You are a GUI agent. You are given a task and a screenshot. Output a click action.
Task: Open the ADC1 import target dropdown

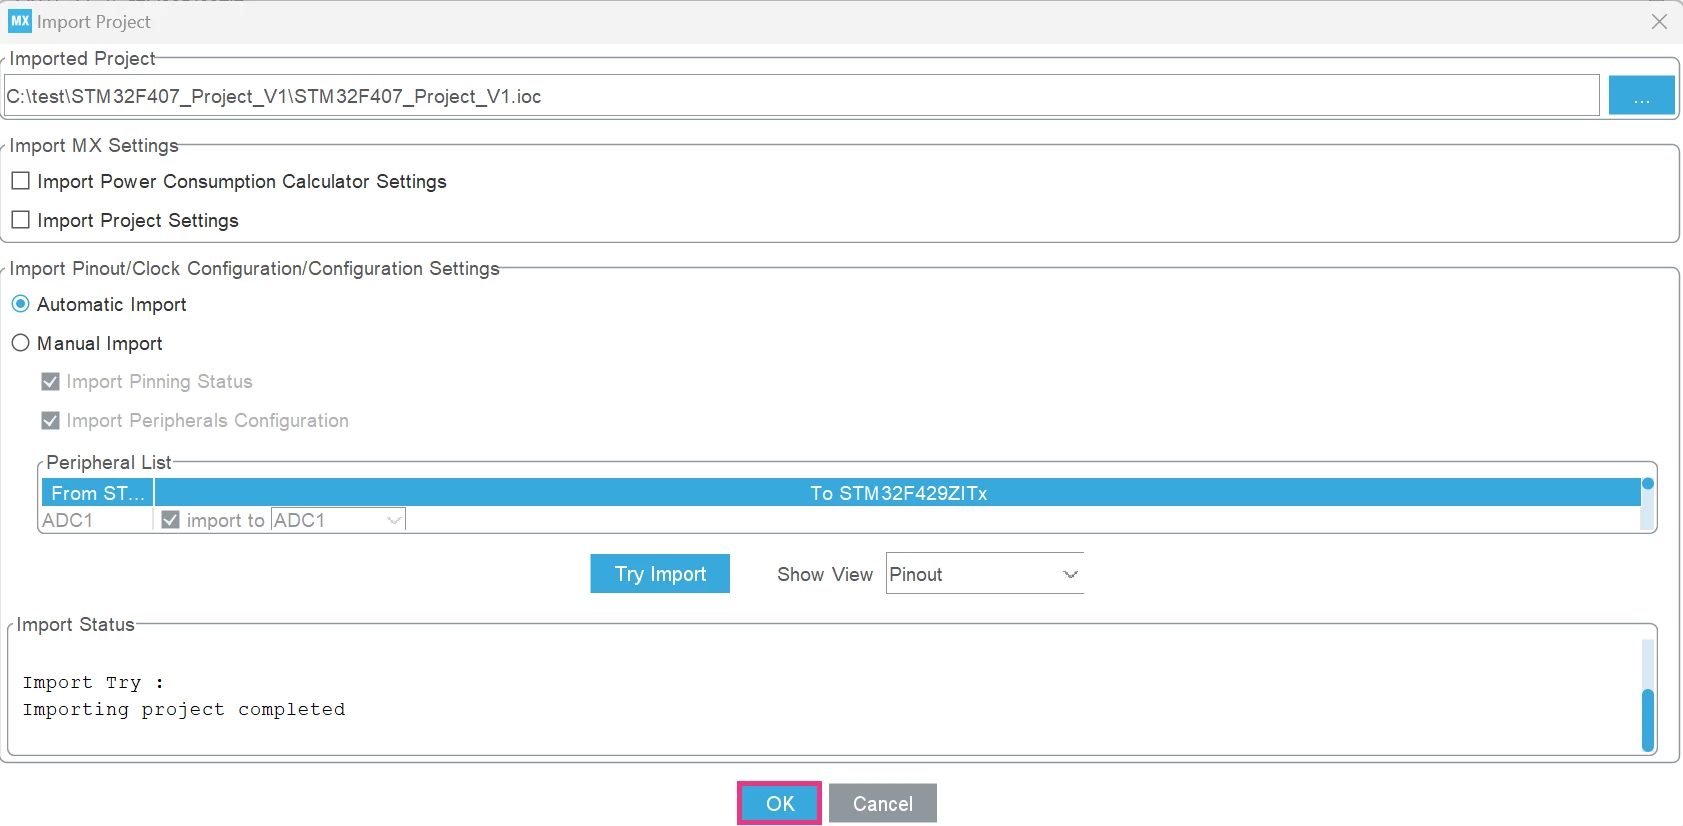[338, 520]
